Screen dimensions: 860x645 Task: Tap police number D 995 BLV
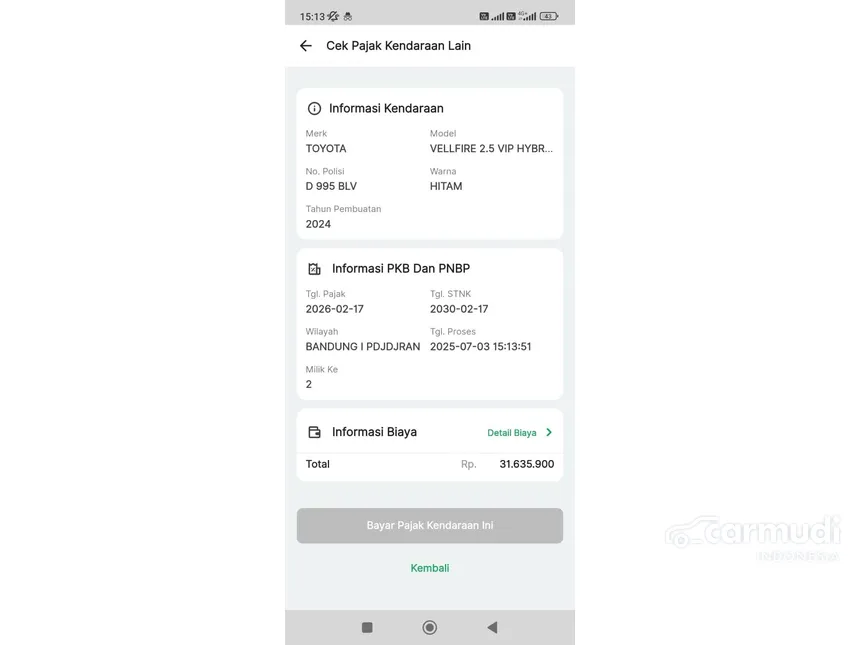[331, 186]
